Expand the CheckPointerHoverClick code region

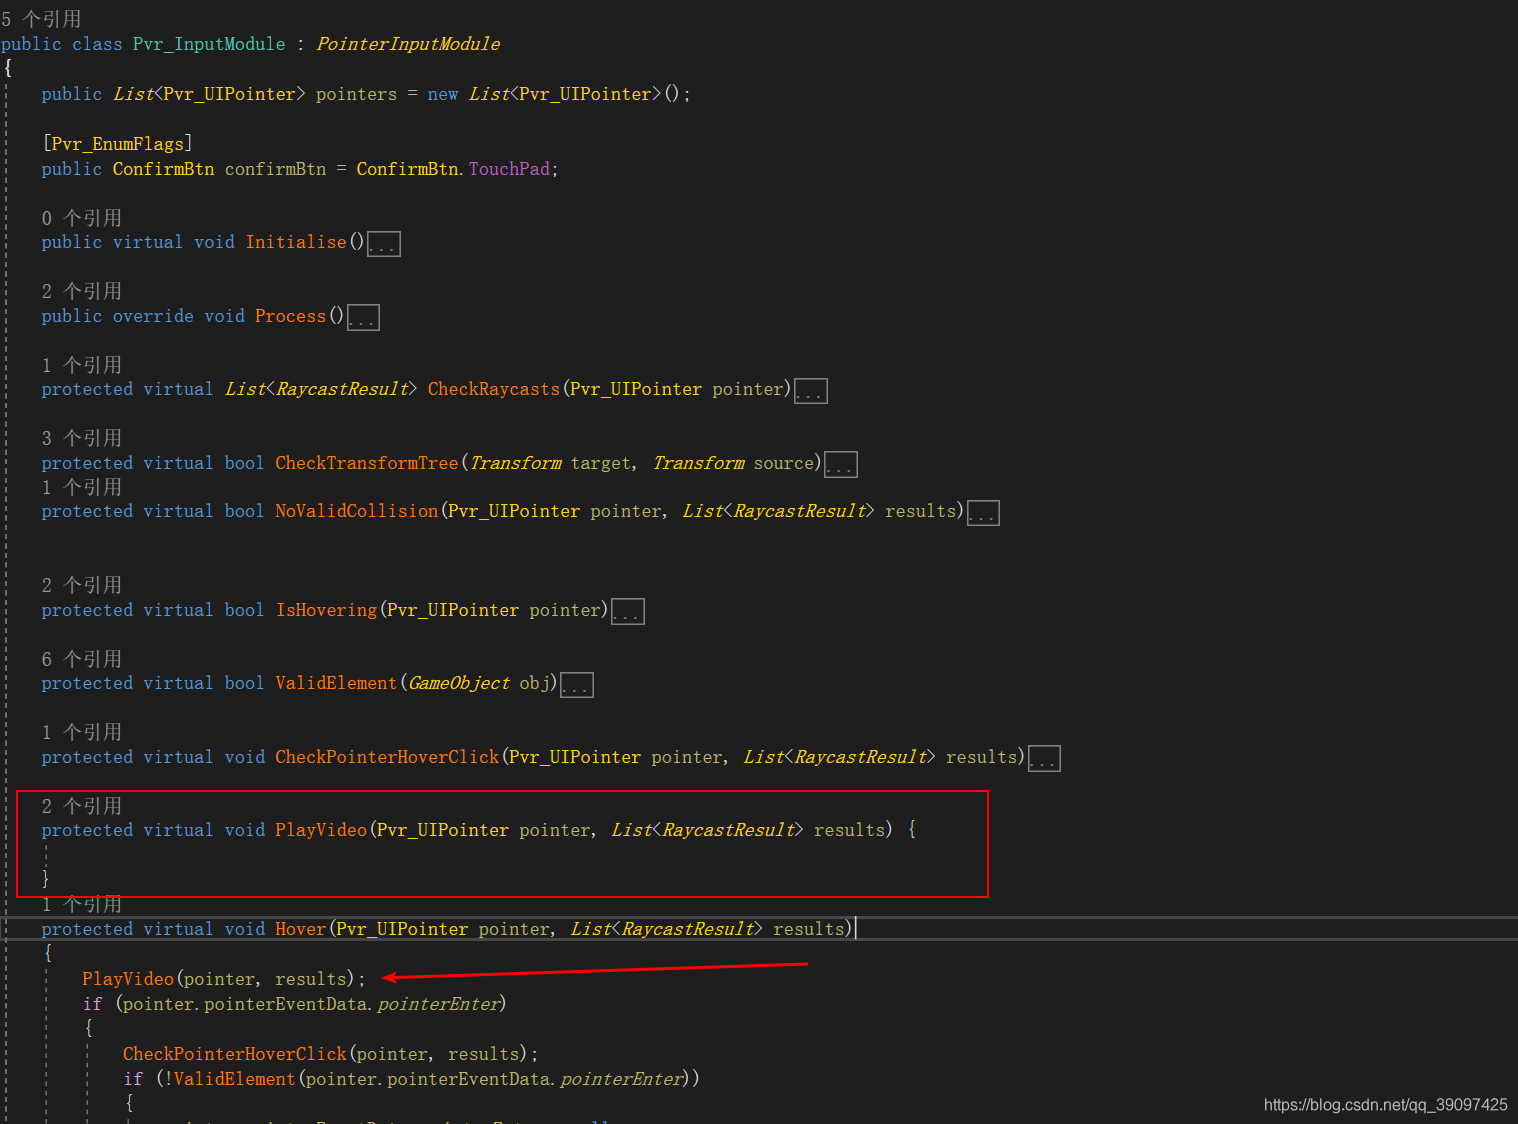coord(1044,758)
